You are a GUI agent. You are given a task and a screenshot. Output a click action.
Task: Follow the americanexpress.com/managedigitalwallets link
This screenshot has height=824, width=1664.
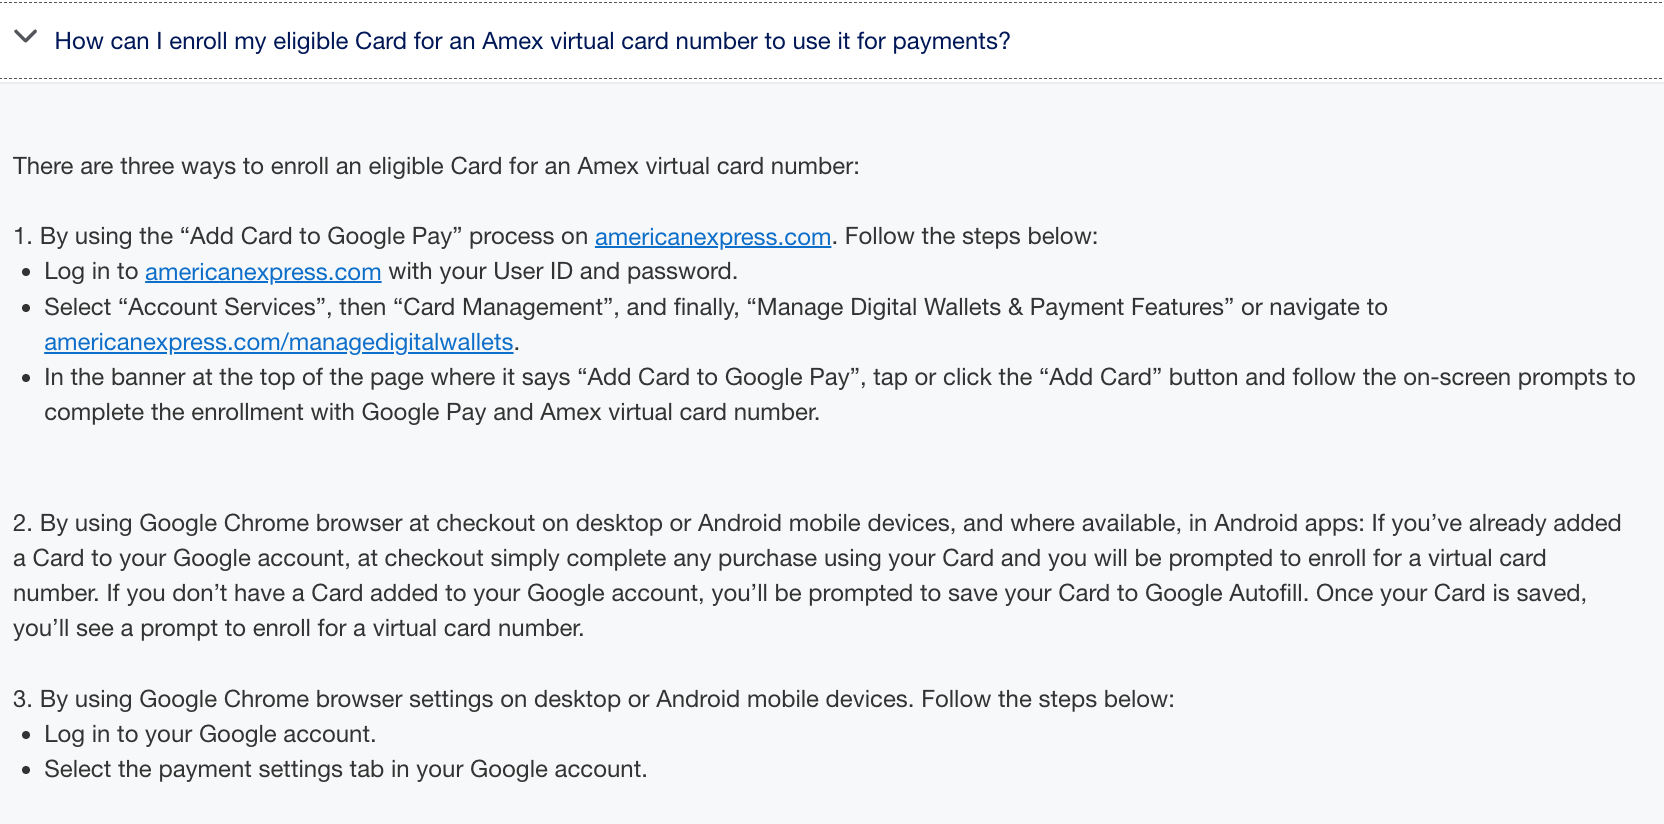pos(279,342)
